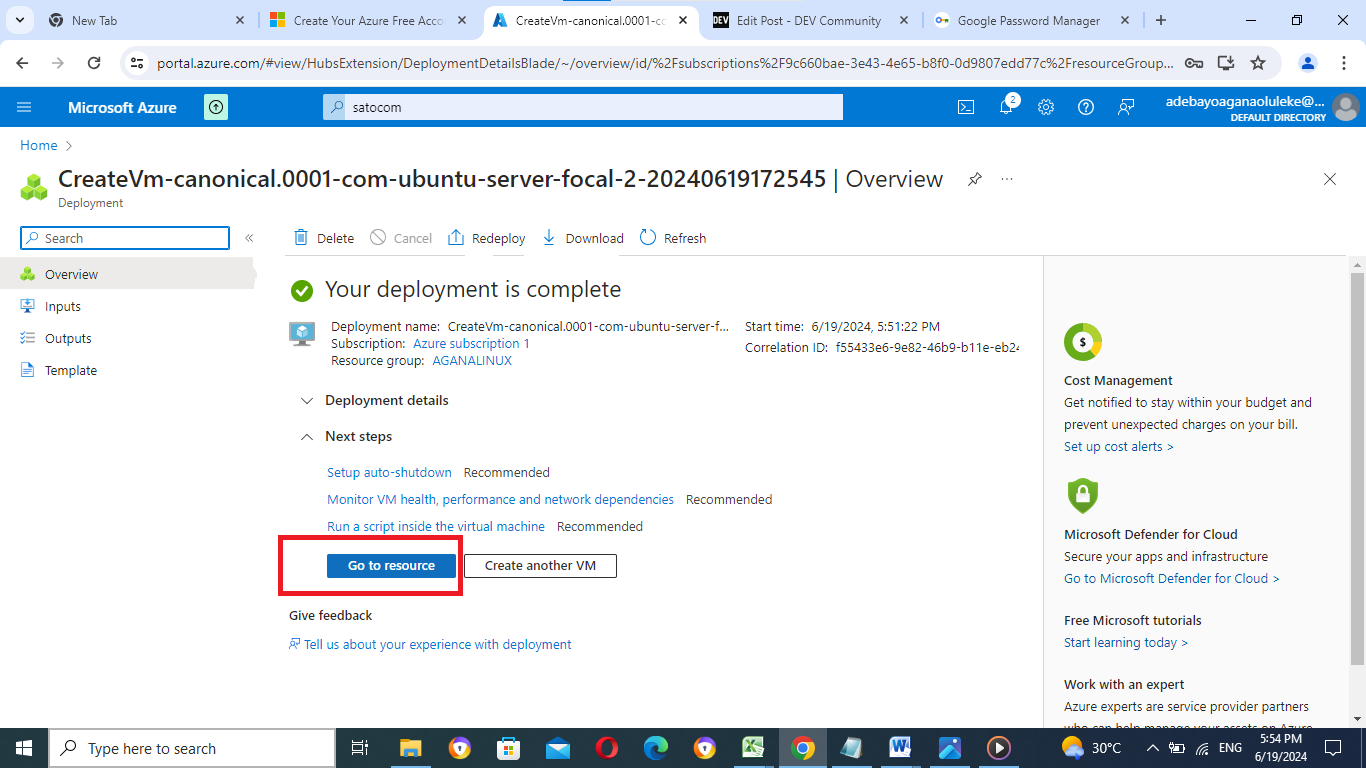The width and height of the screenshot is (1366, 768).
Task: Open the Chrome profile icon
Action: [1308, 63]
